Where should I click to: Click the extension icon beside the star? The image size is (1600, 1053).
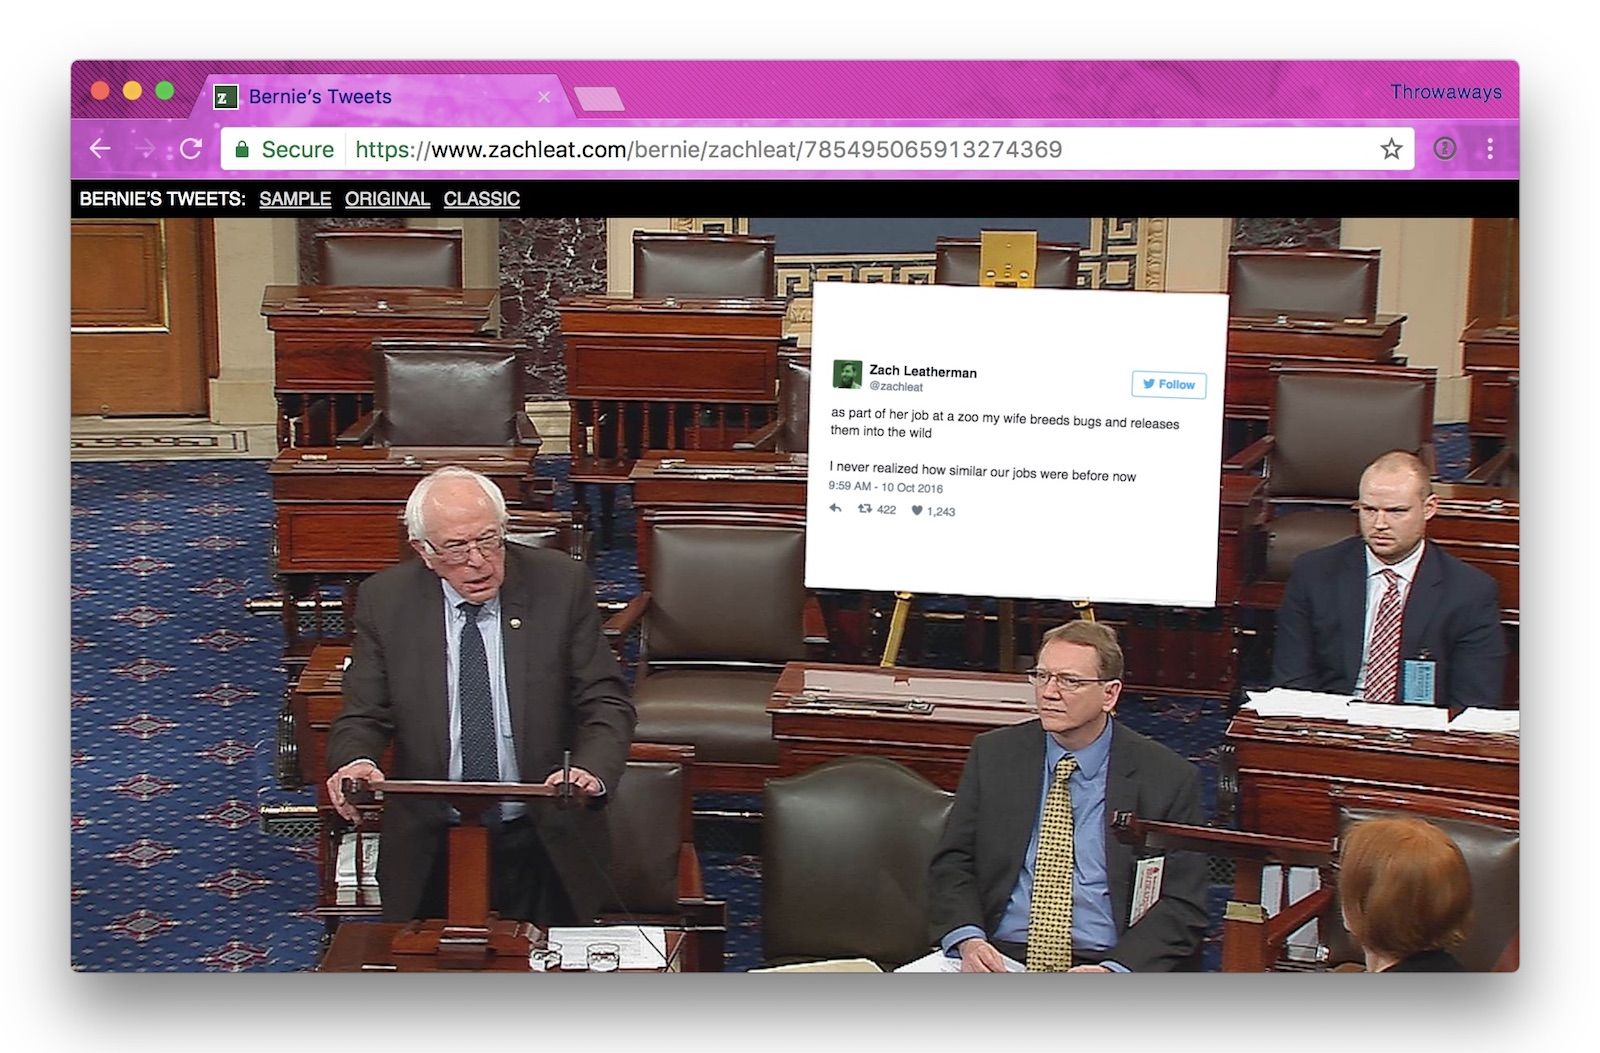1445,149
